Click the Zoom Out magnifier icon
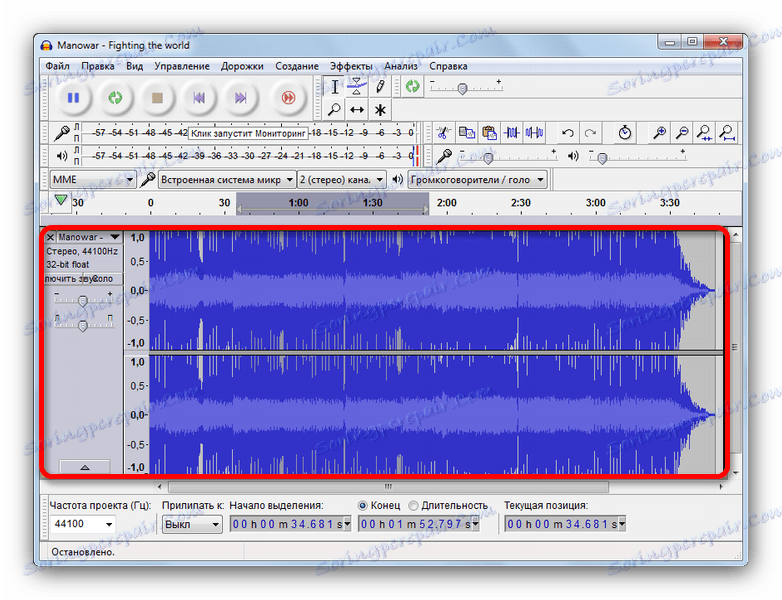The image size is (782, 600). [682, 133]
